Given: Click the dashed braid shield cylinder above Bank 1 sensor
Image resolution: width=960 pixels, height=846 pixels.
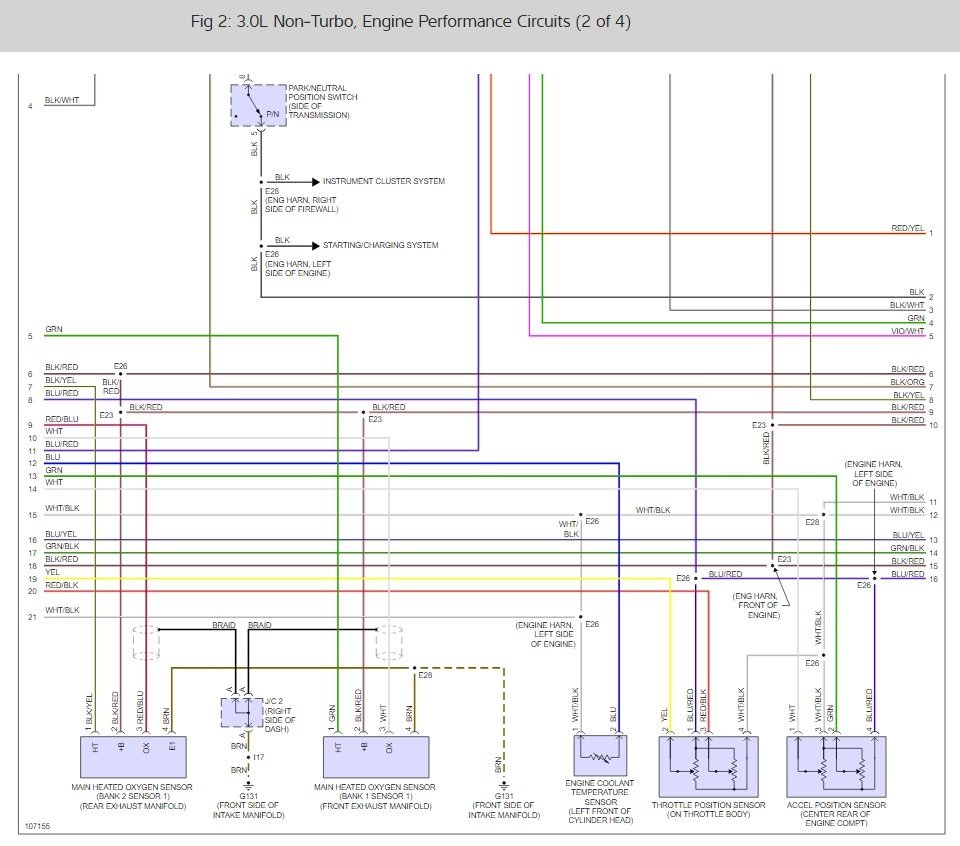Looking at the screenshot, I should [x=389, y=642].
